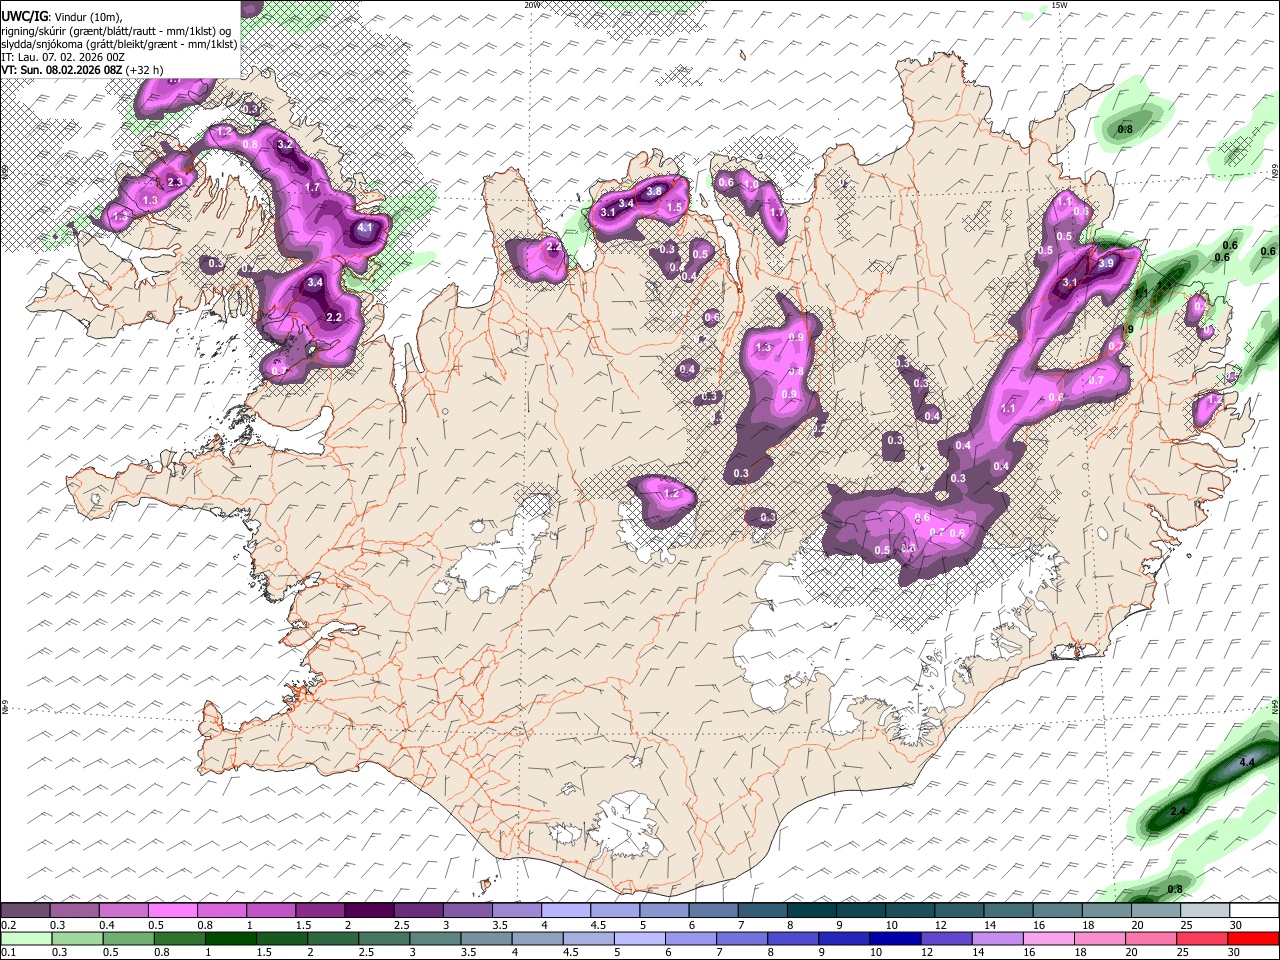Click the 'UWC/IG: Vindur (10m)' title text
Screen dimensions: 1280x960
(x=61, y=16)
